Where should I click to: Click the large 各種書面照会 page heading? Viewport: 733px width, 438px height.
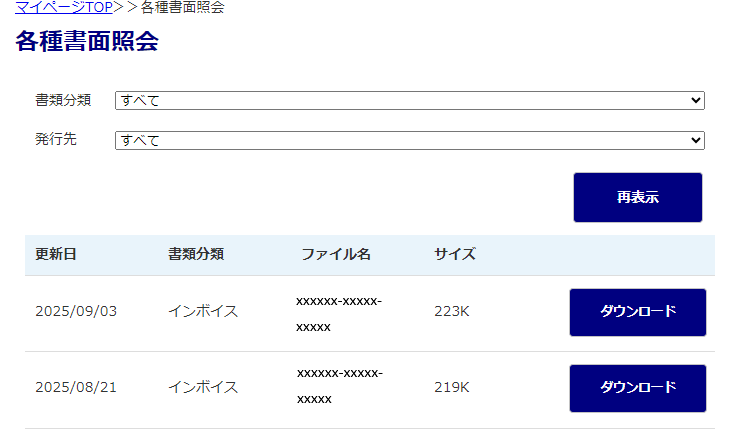coord(87,42)
